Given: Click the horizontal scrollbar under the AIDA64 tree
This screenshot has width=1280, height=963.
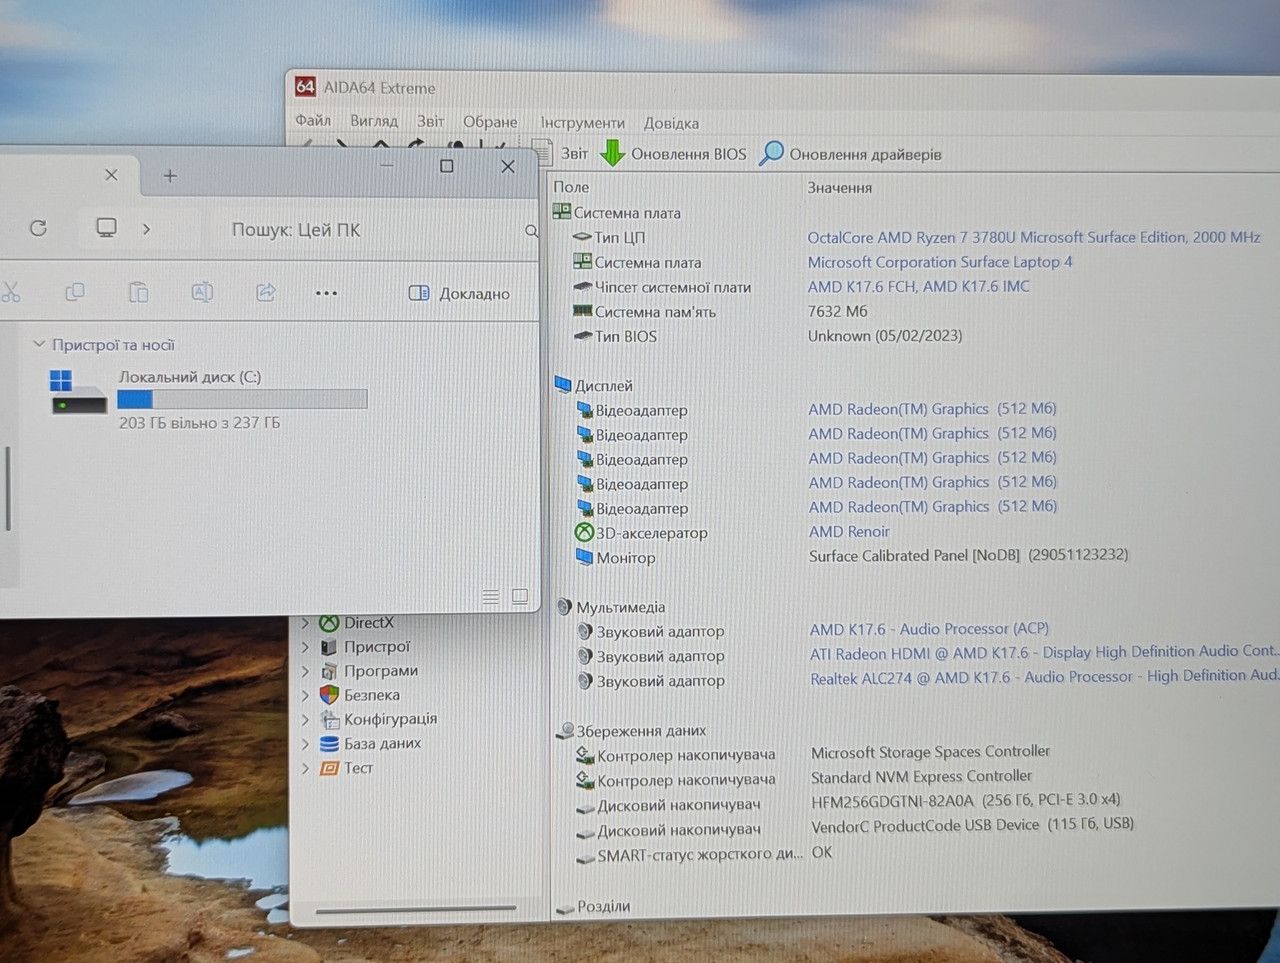Looking at the screenshot, I should [x=415, y=909].
